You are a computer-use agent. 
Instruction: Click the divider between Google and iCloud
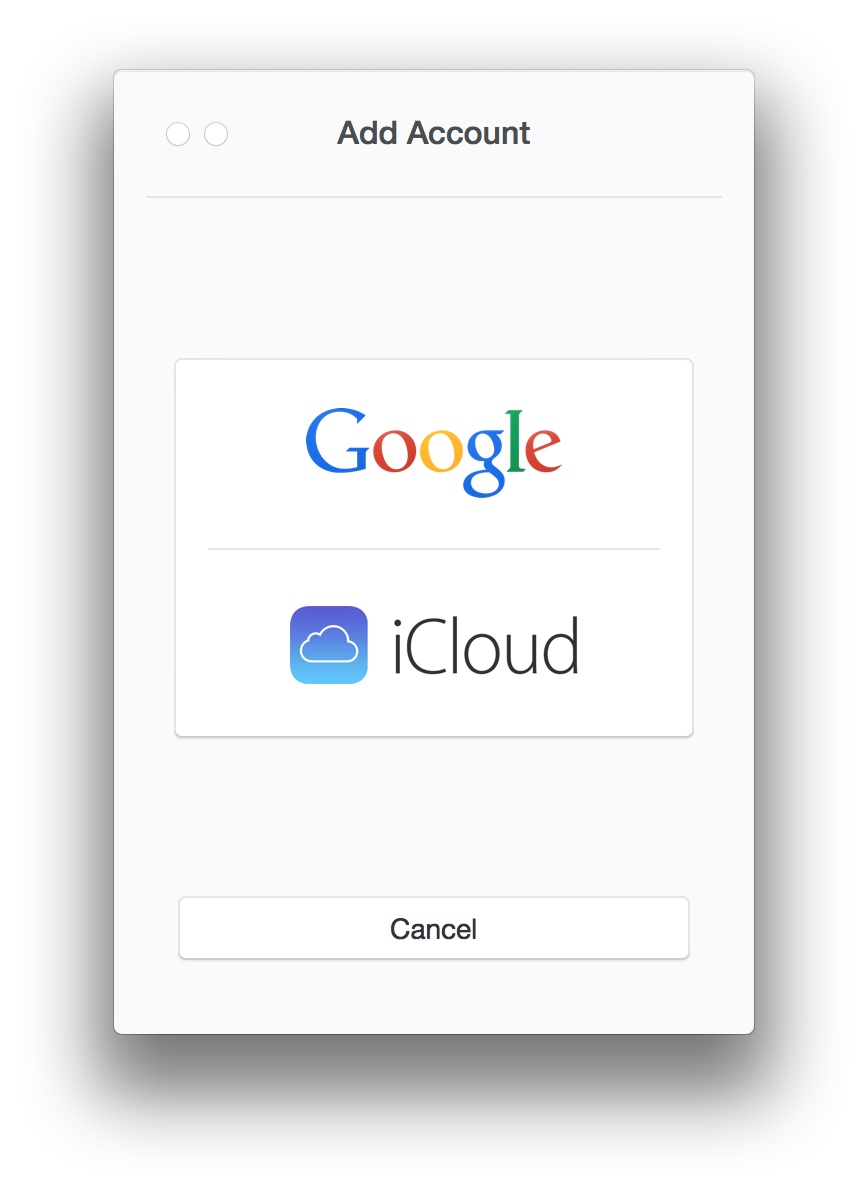pyautogui.click(x=434, y=548)
